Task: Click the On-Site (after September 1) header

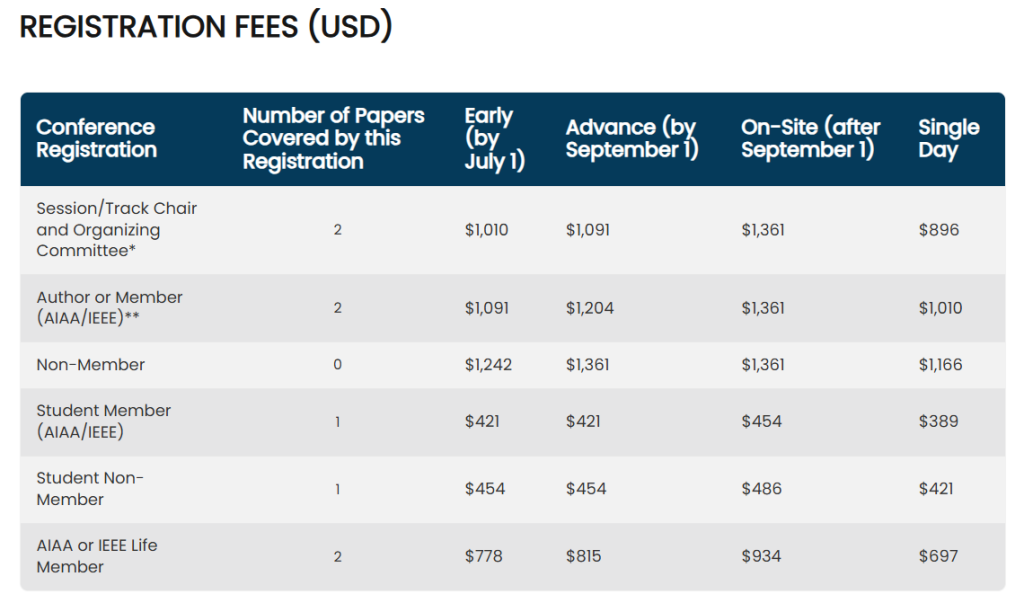Action: [810, 139]
